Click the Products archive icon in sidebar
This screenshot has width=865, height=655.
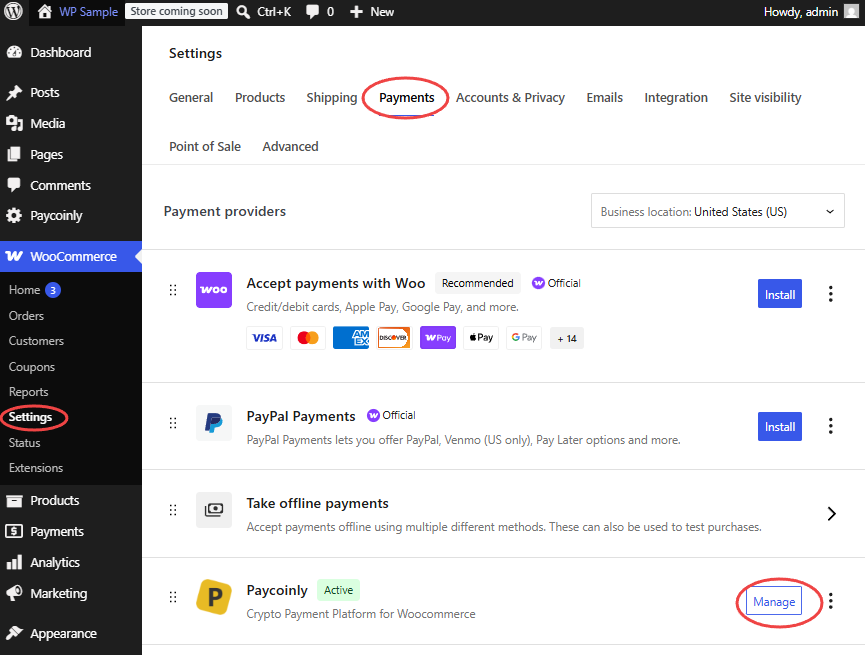pyautogui.click(x=14, y=500)
